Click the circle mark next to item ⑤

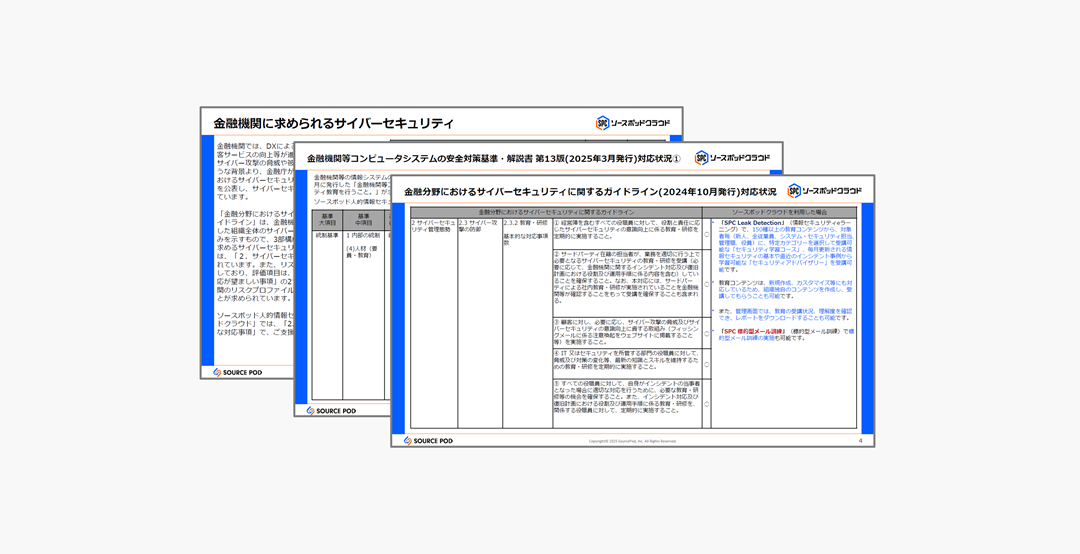tap(707, 404)
